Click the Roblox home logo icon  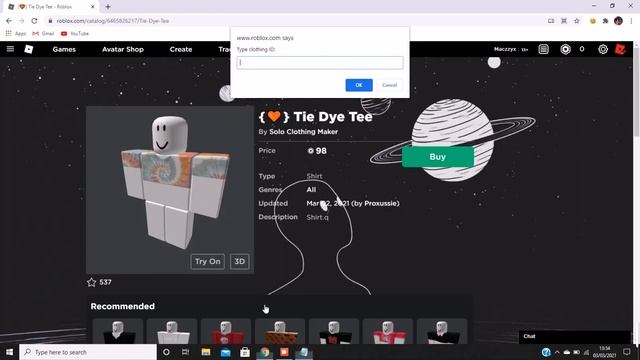tap(29, 49)
